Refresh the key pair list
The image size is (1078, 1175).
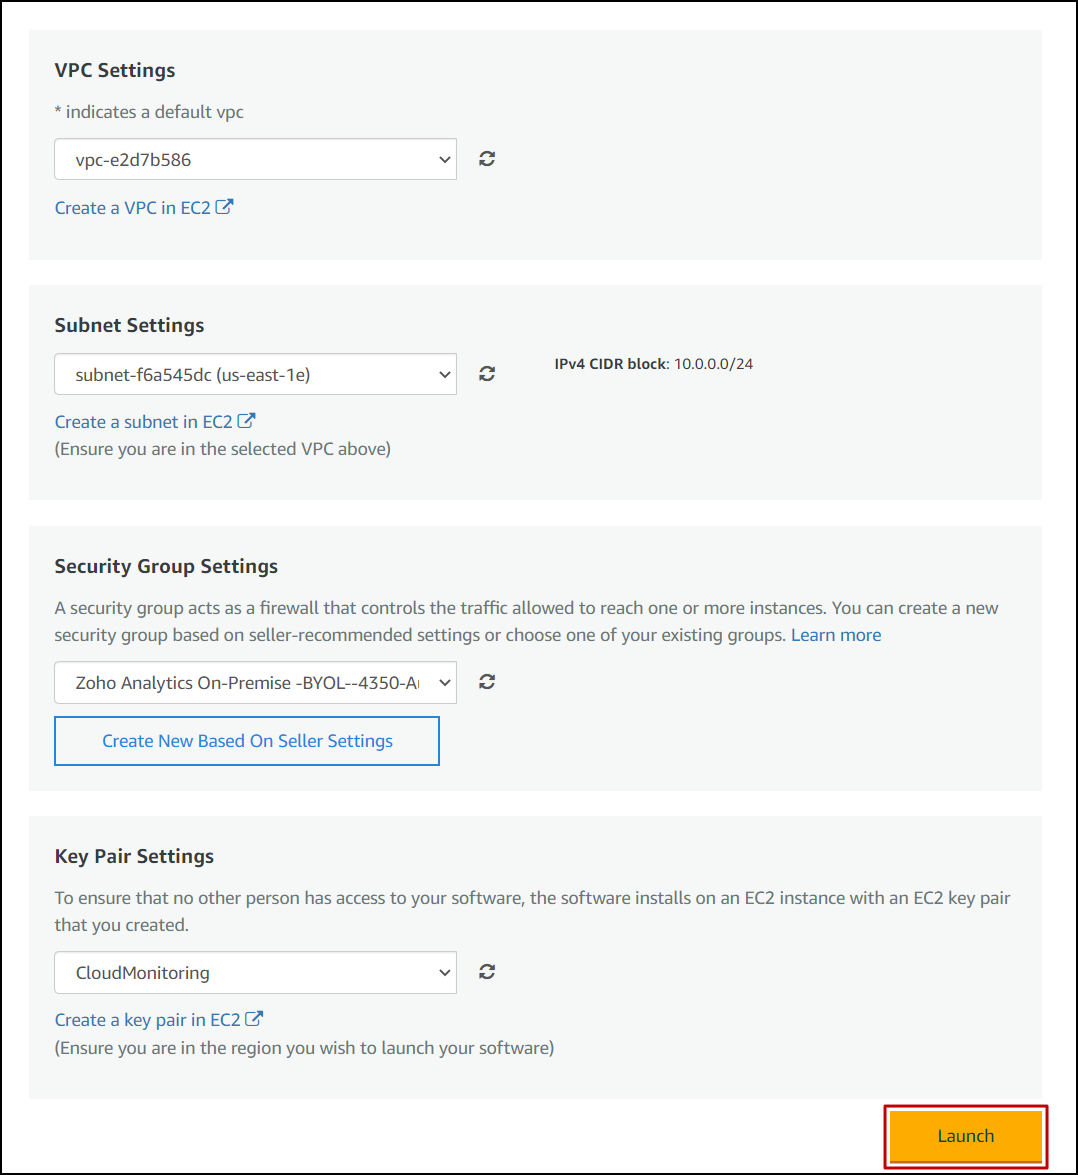click(x=487, y=972)
